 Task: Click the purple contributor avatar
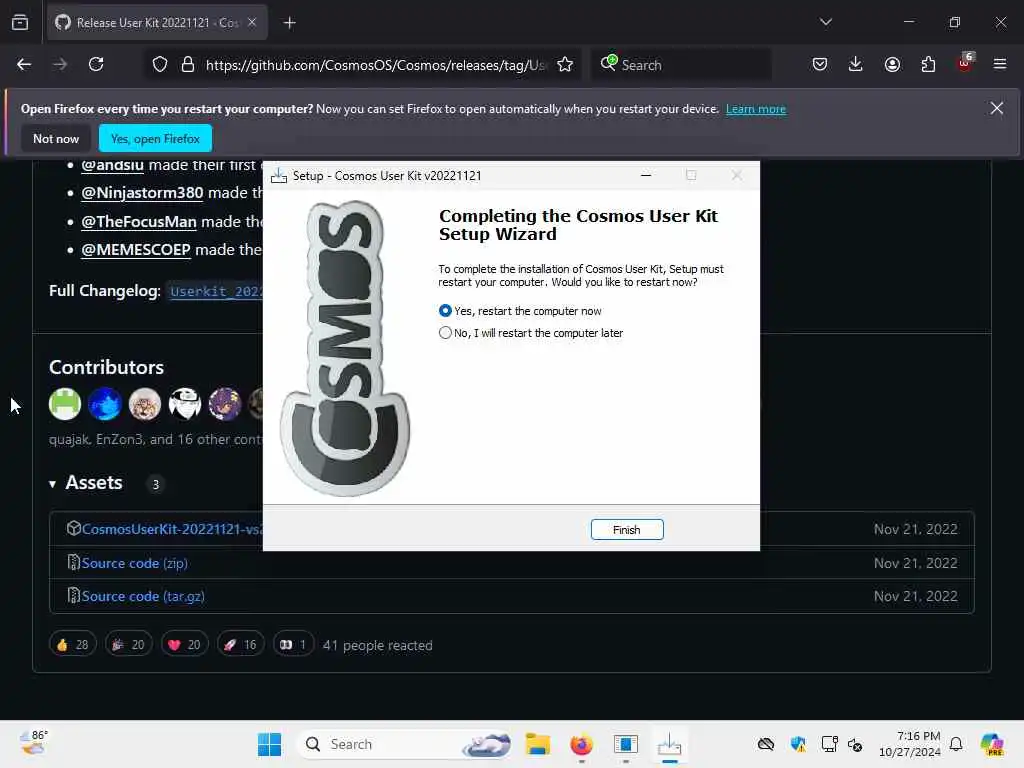click(x=225, y=404)
